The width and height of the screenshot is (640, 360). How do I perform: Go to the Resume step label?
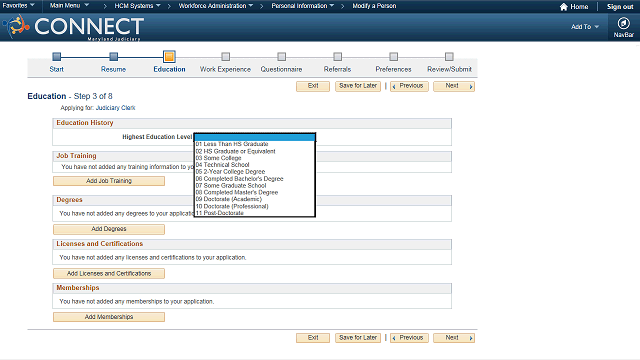(113, 69)
